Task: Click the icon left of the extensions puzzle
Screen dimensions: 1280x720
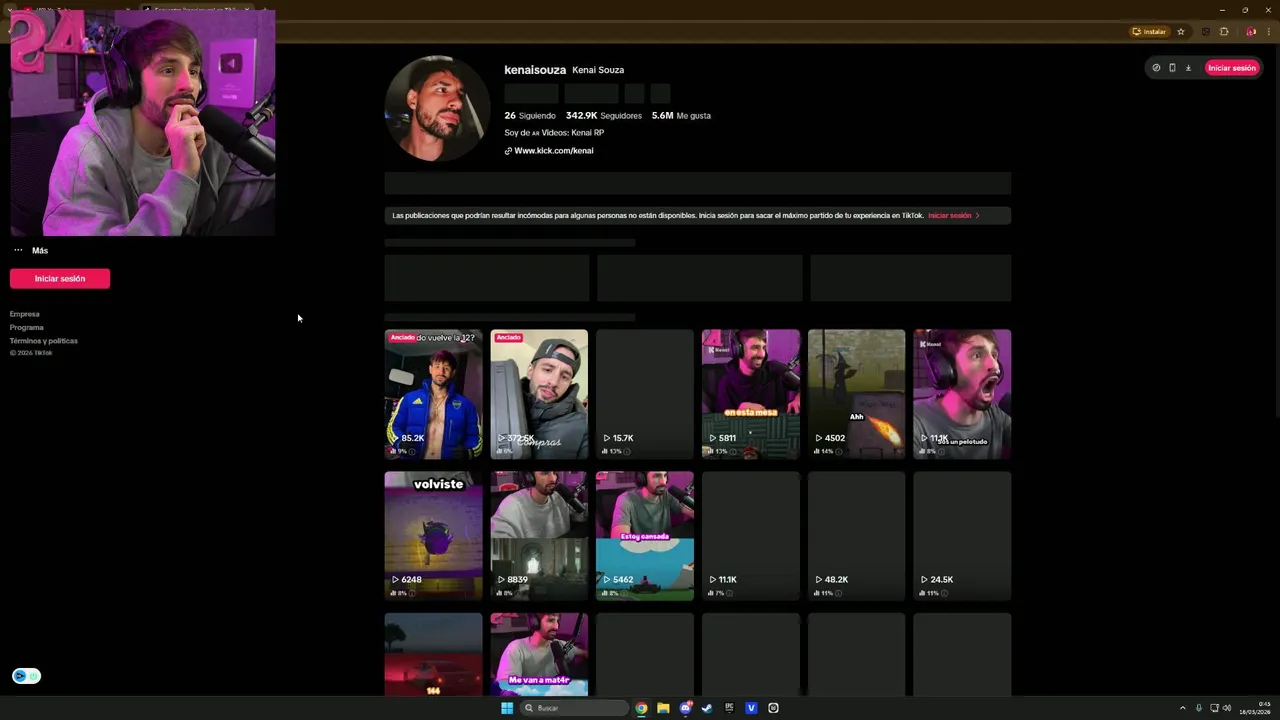Action: pyautogui.click(x=1205, y=31)
